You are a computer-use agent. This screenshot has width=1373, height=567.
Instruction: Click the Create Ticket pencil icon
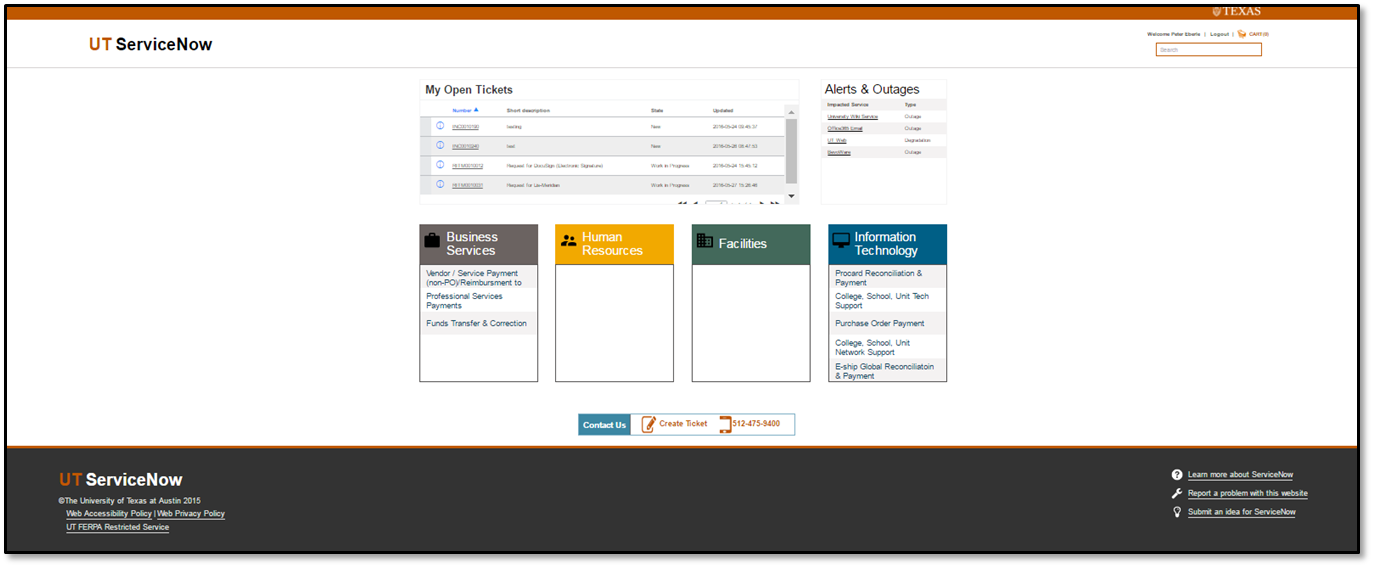coord(648,424)
